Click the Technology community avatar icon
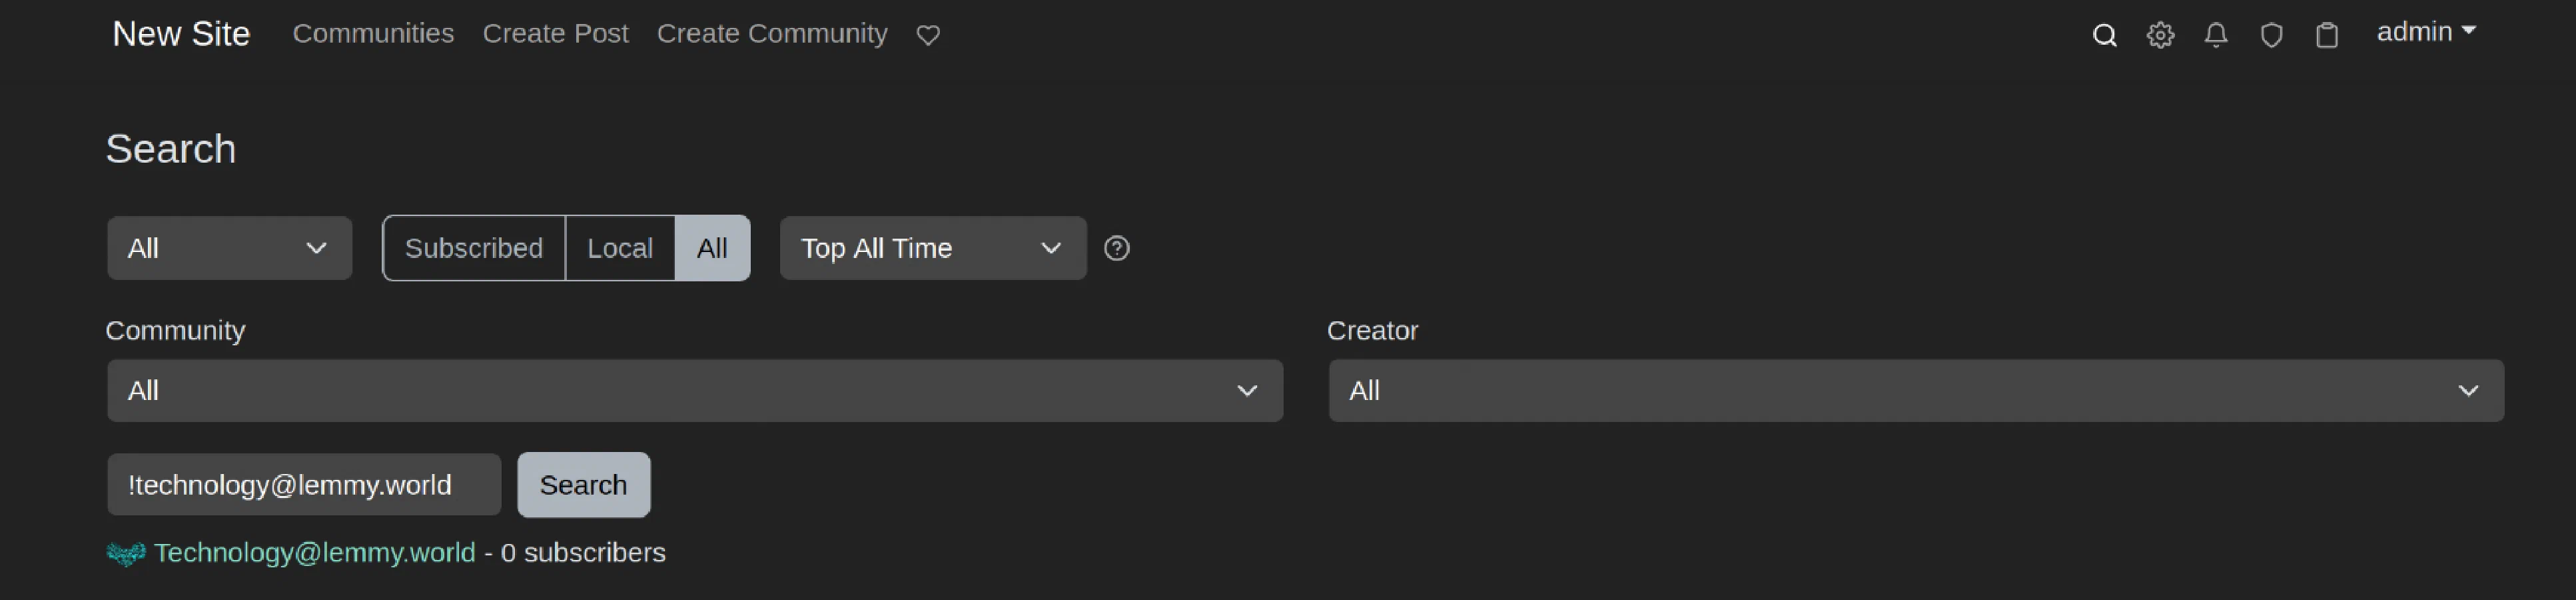The image size is (2576, 600). [x=126, y=553]
